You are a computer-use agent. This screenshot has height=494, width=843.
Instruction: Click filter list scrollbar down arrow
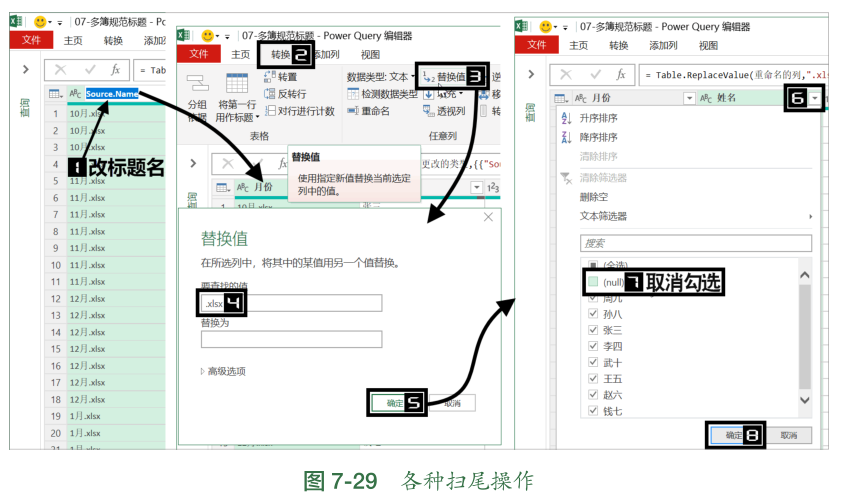[x=805, y=400]
